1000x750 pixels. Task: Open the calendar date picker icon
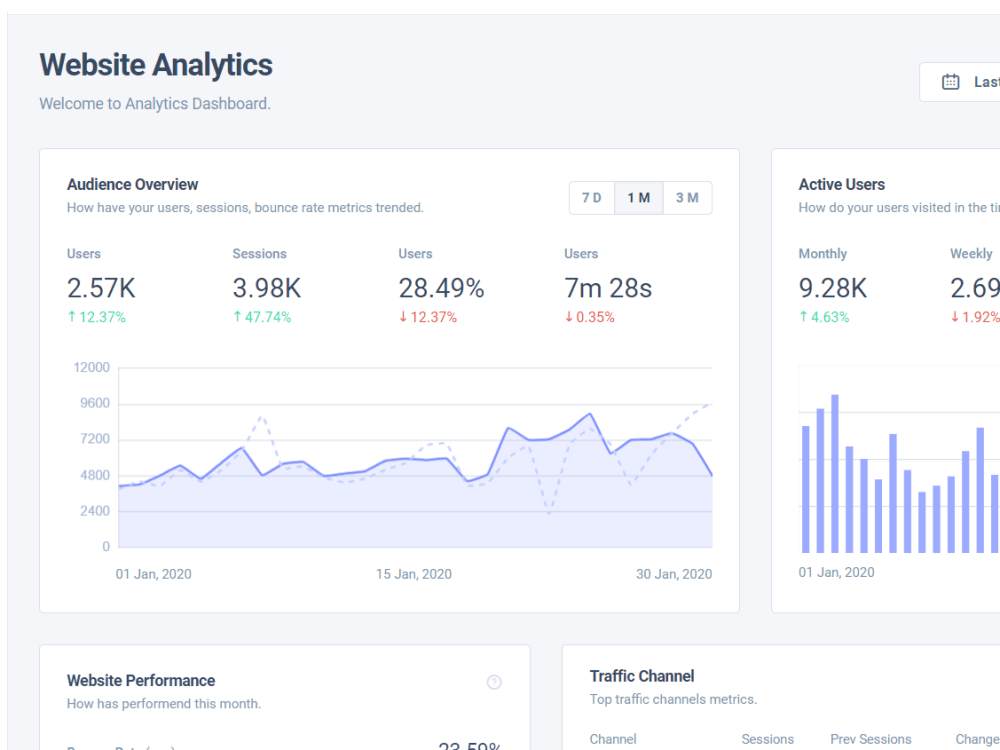point(951,81)
